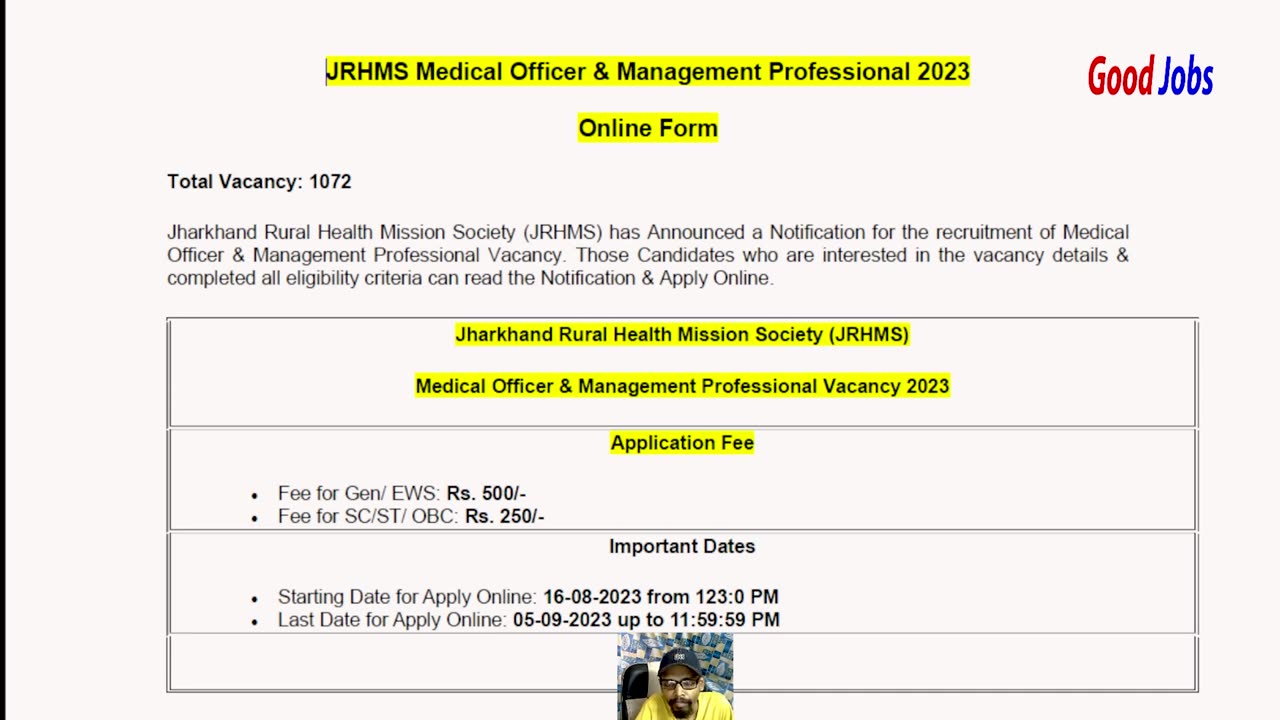Click the Last Date for Apply Online line
The height and width of the screenshot is (720, 1280).
click(529, 620)
